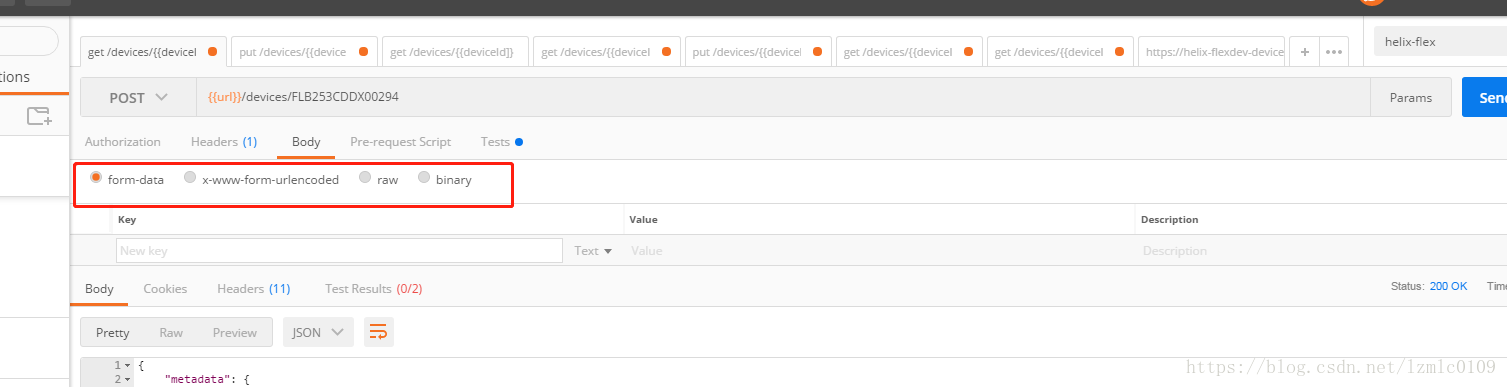Open the Text type dropdown in key row
This screenshot has width=1507, height=387.
click(593, 251)
